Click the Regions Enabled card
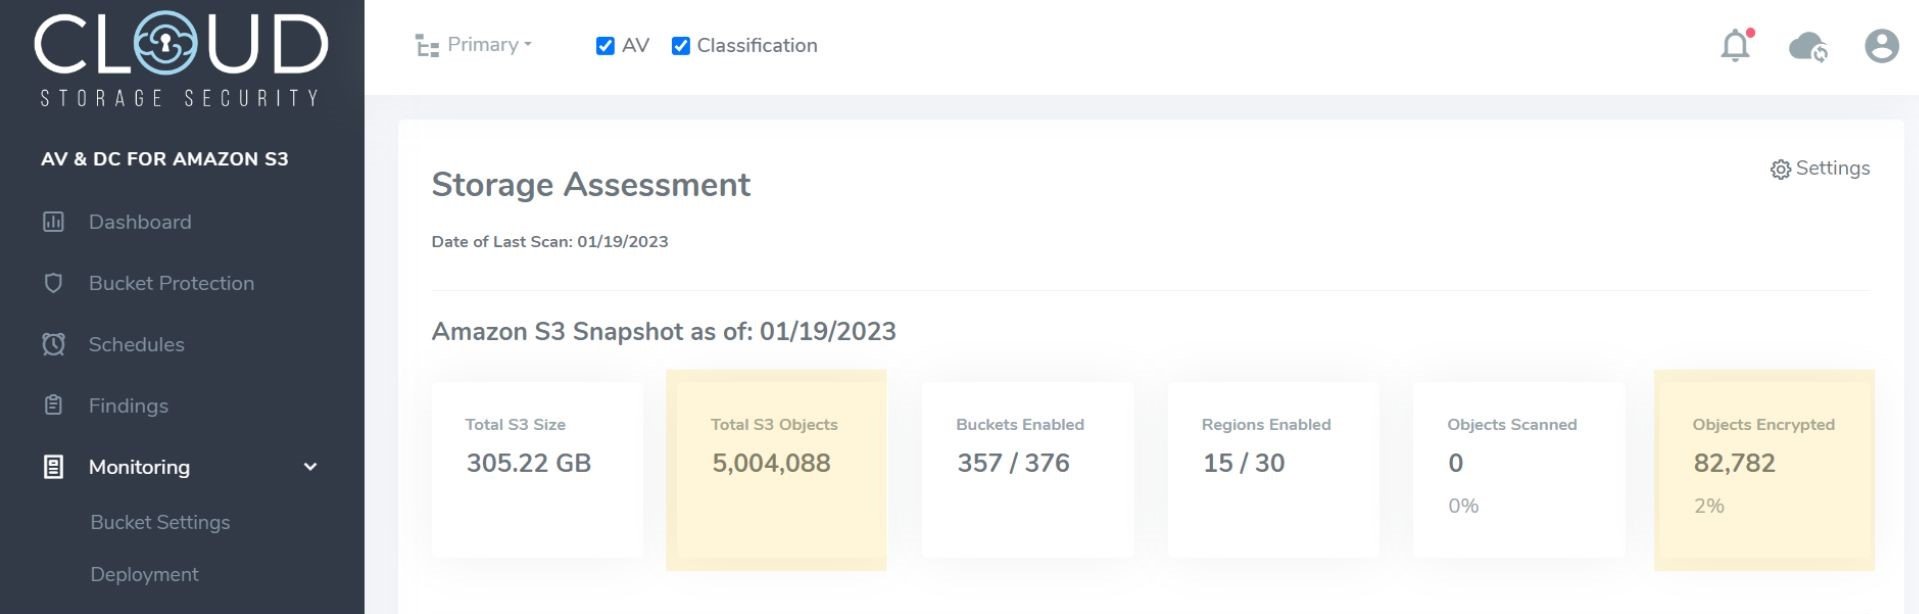Image resolution: width=1919 pixels, height=614 pixels. click(x=1273, y=470)
